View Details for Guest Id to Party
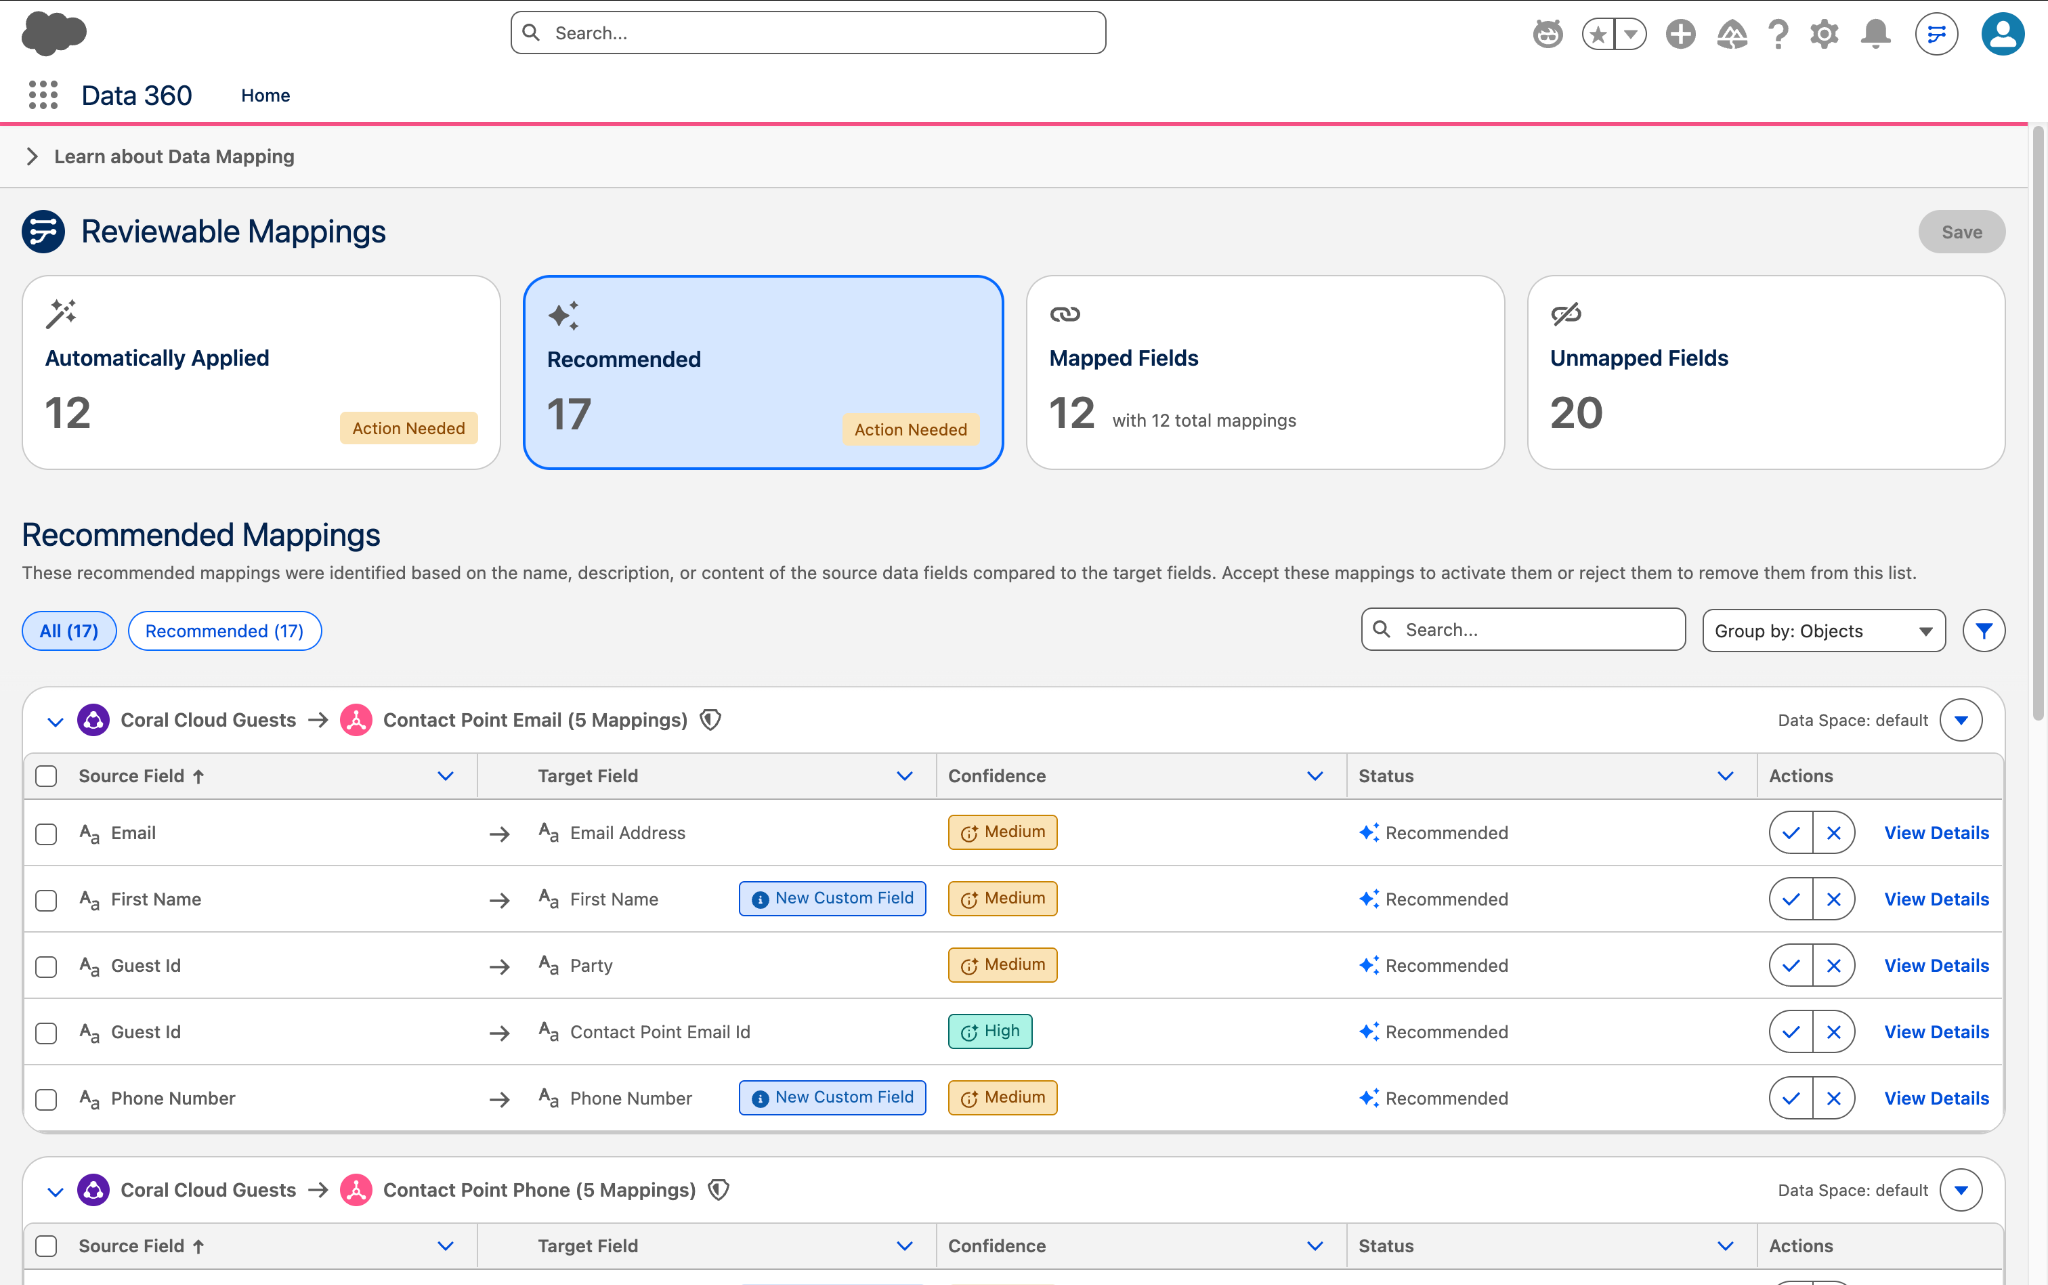 (x=1936, y=966)
